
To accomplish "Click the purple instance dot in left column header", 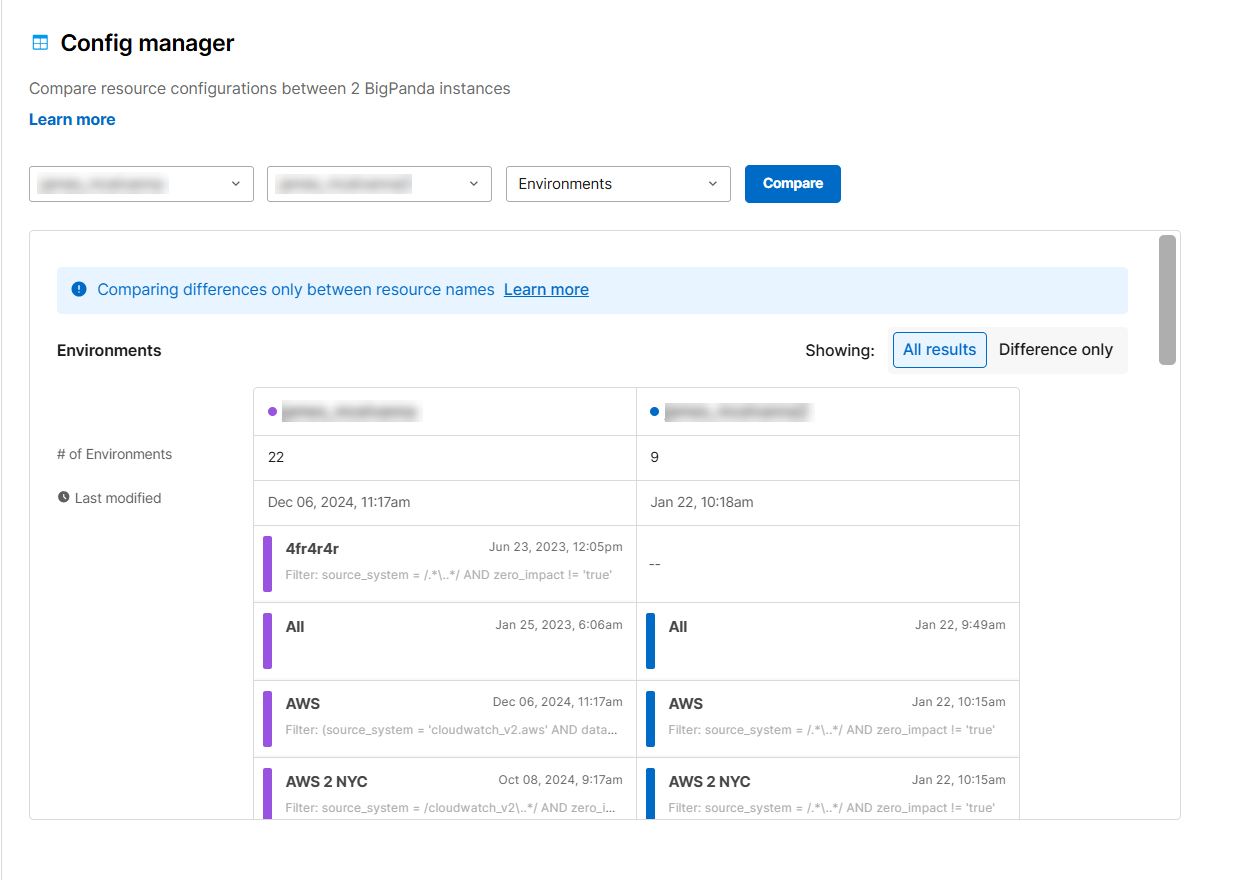I will 273,411.
